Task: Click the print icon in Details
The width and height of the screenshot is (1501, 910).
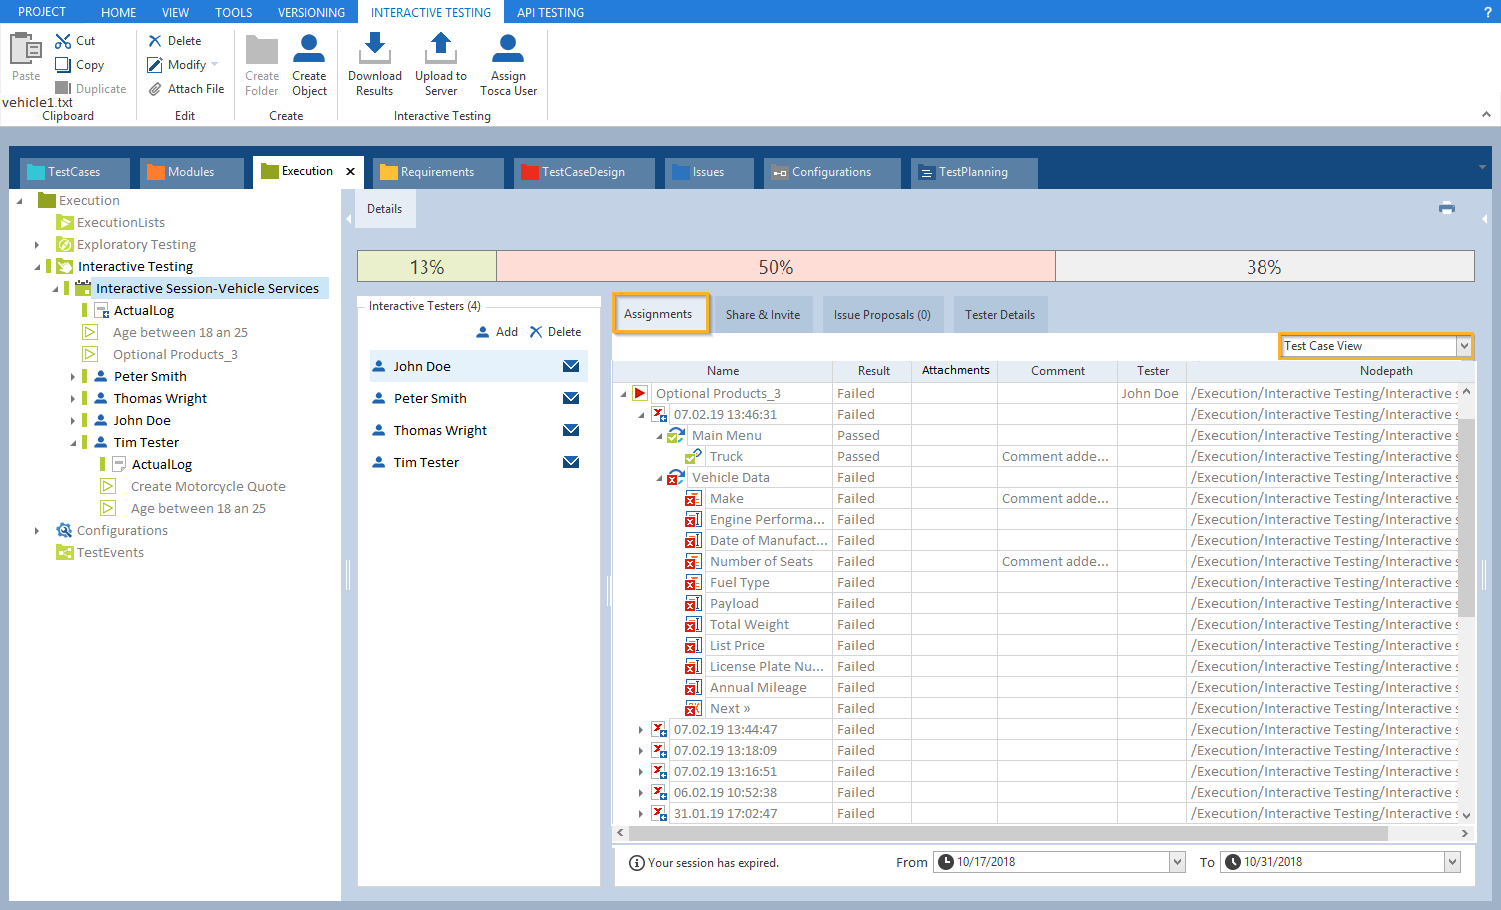Action: (x=1446, y=208)
